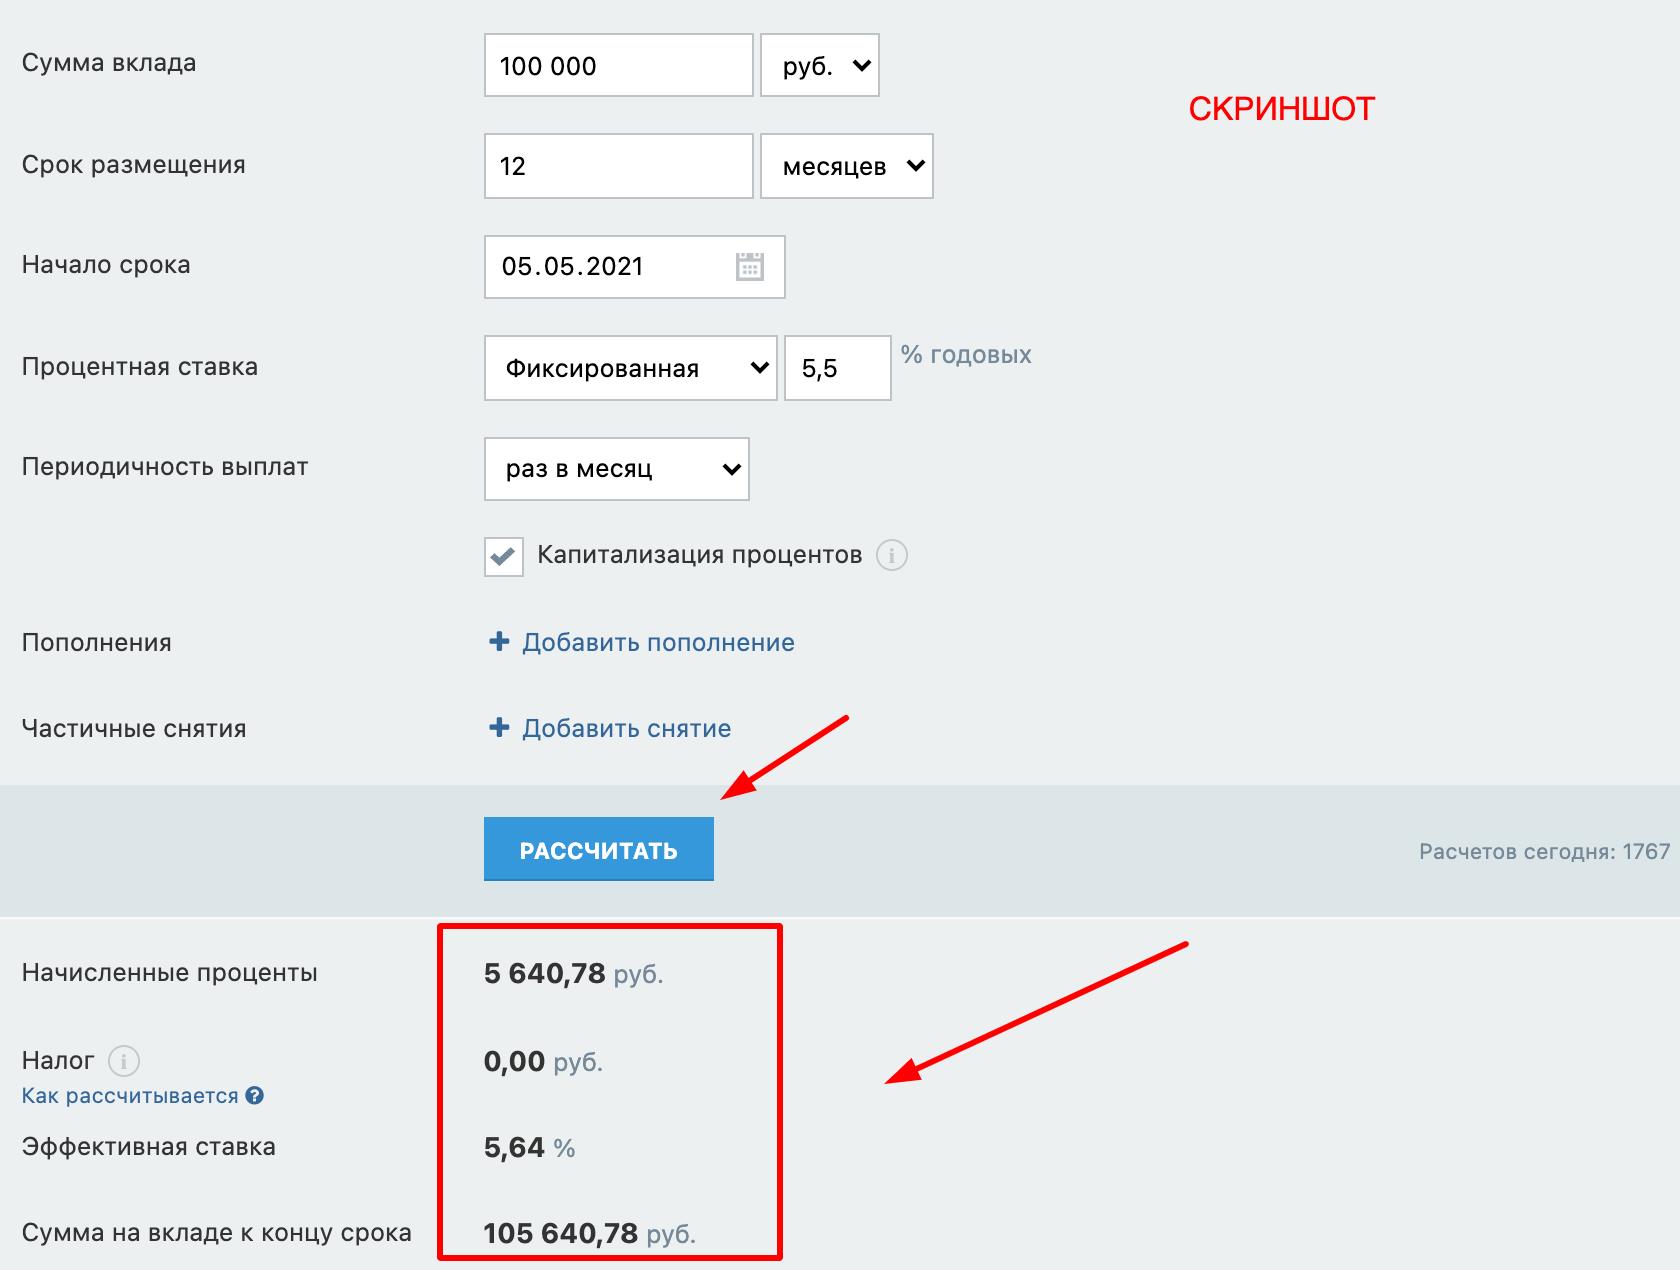1680x1270 pixels.
Task: Click the % годовых label
Action: point(966,354)
